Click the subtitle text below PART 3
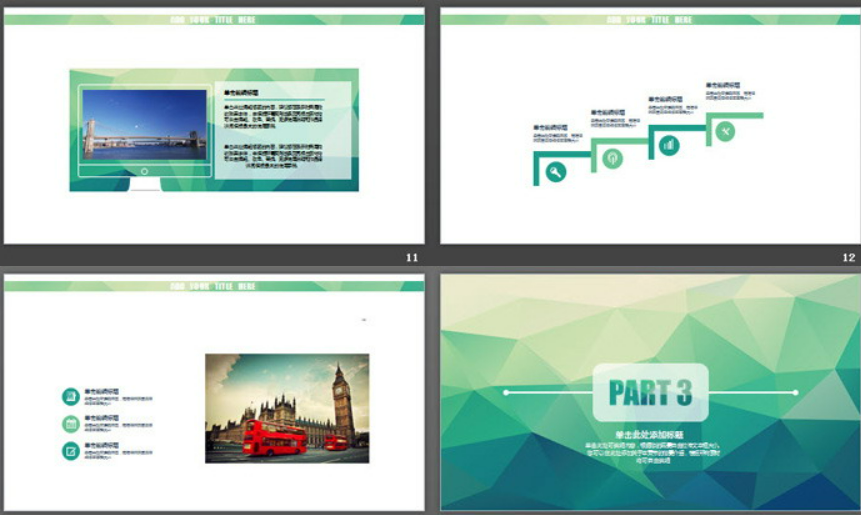Screen dimensions: 861x515 [x=650, y=450]
